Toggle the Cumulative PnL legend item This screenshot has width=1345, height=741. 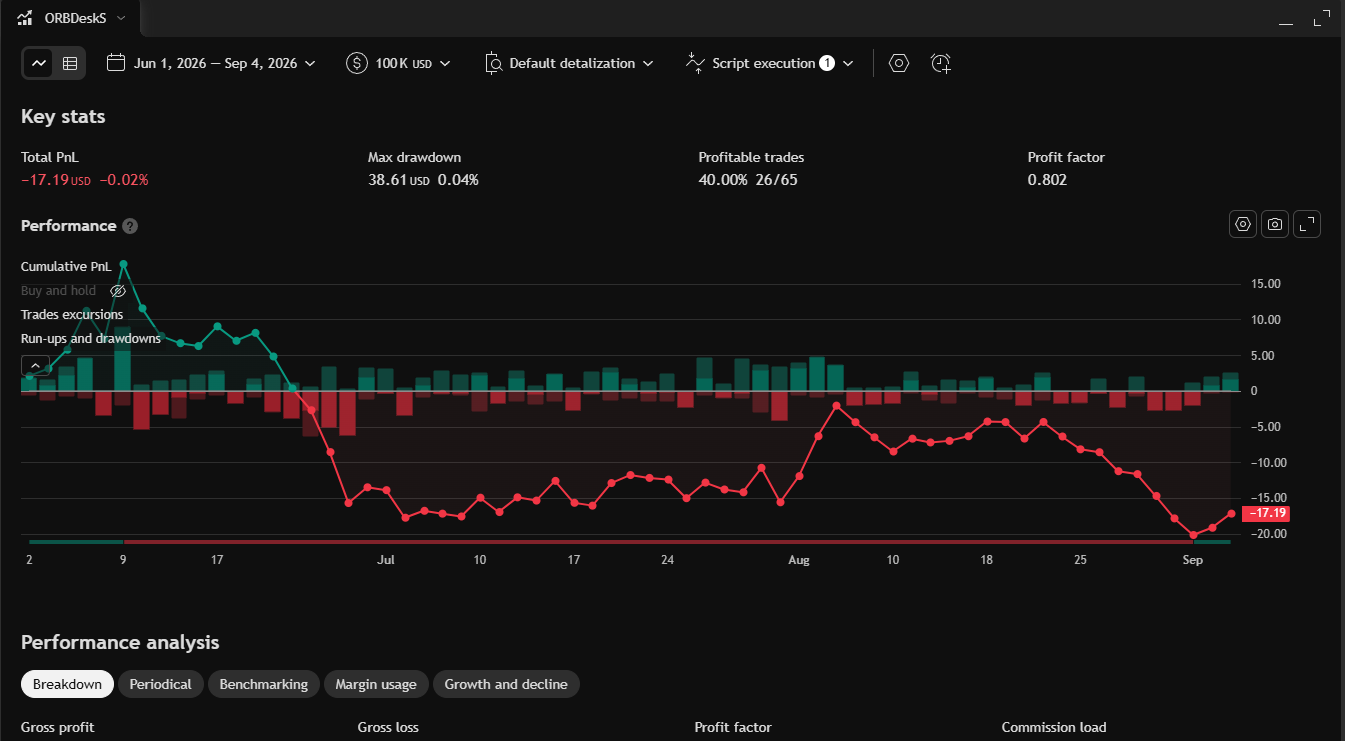(66, 267)
